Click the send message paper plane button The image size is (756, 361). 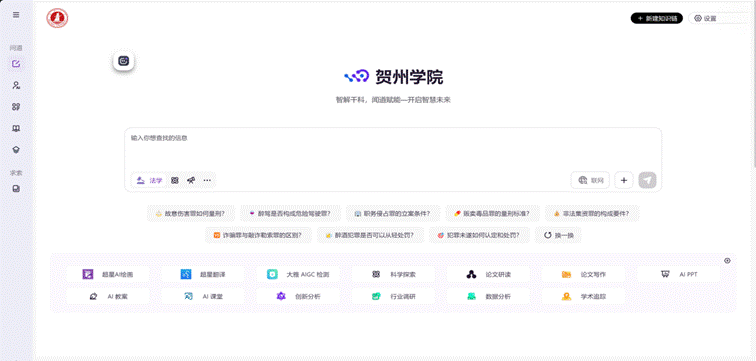pos(648,180)
